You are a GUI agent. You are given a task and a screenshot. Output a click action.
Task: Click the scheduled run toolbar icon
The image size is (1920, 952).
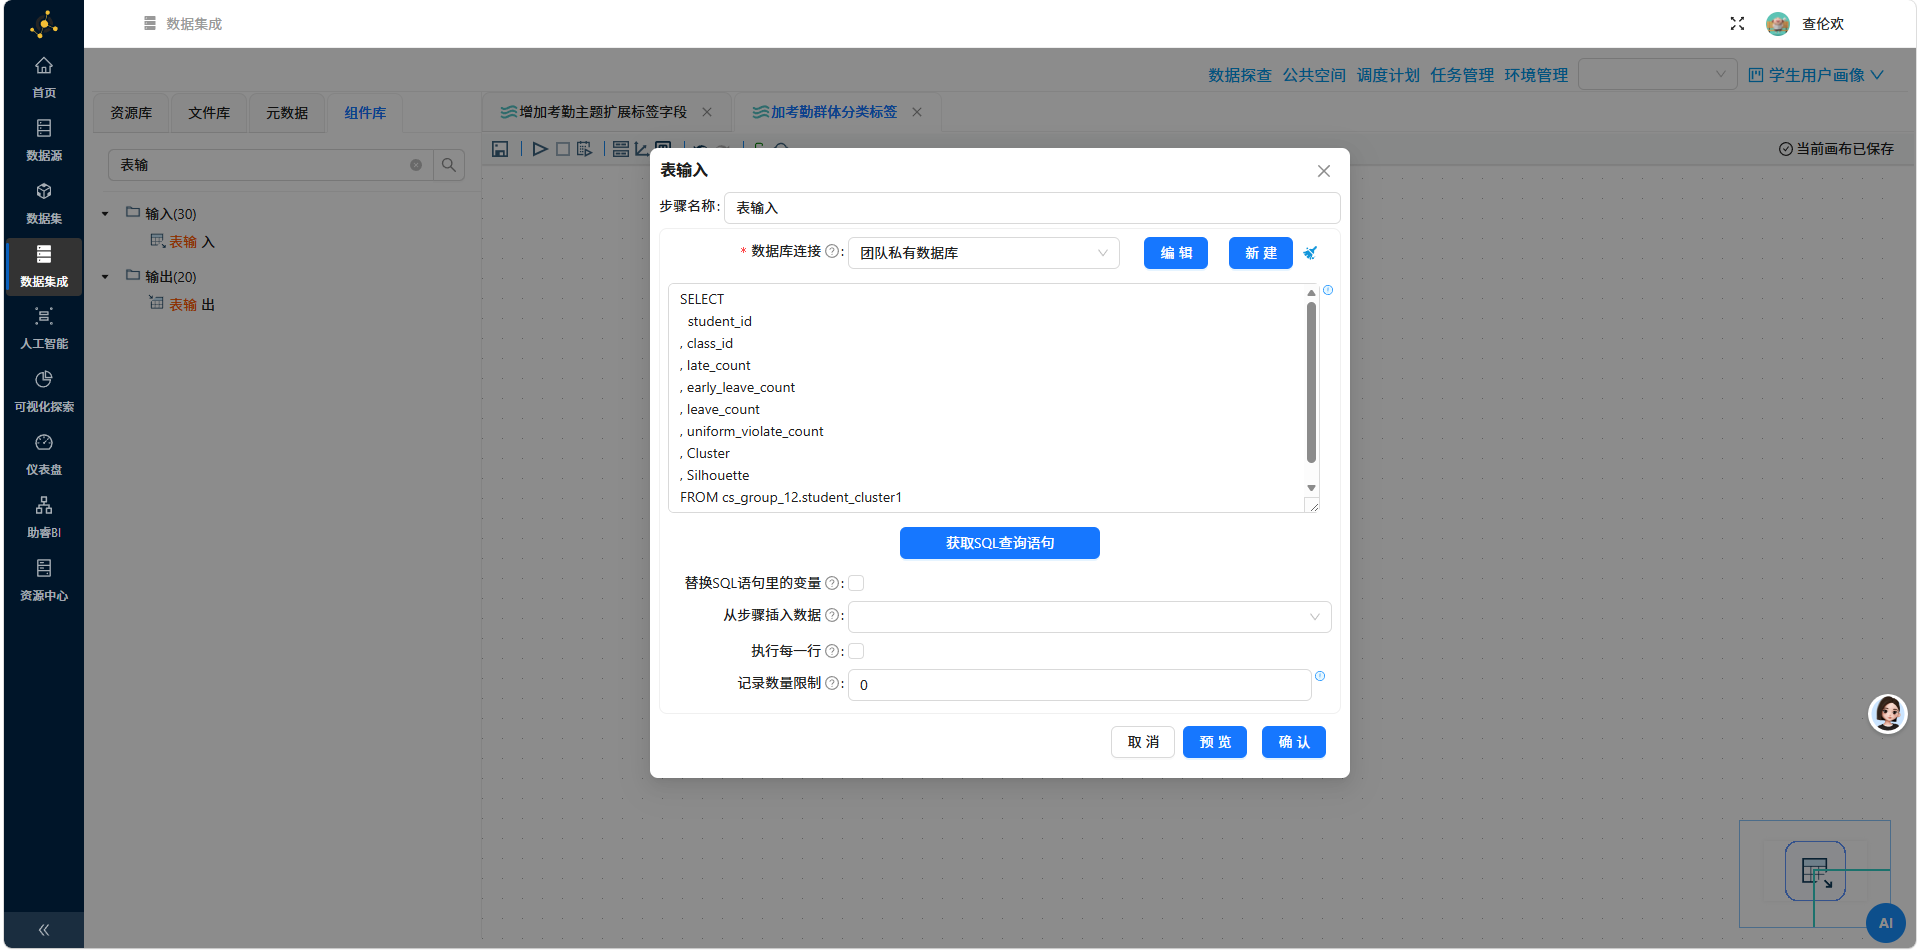585,149
